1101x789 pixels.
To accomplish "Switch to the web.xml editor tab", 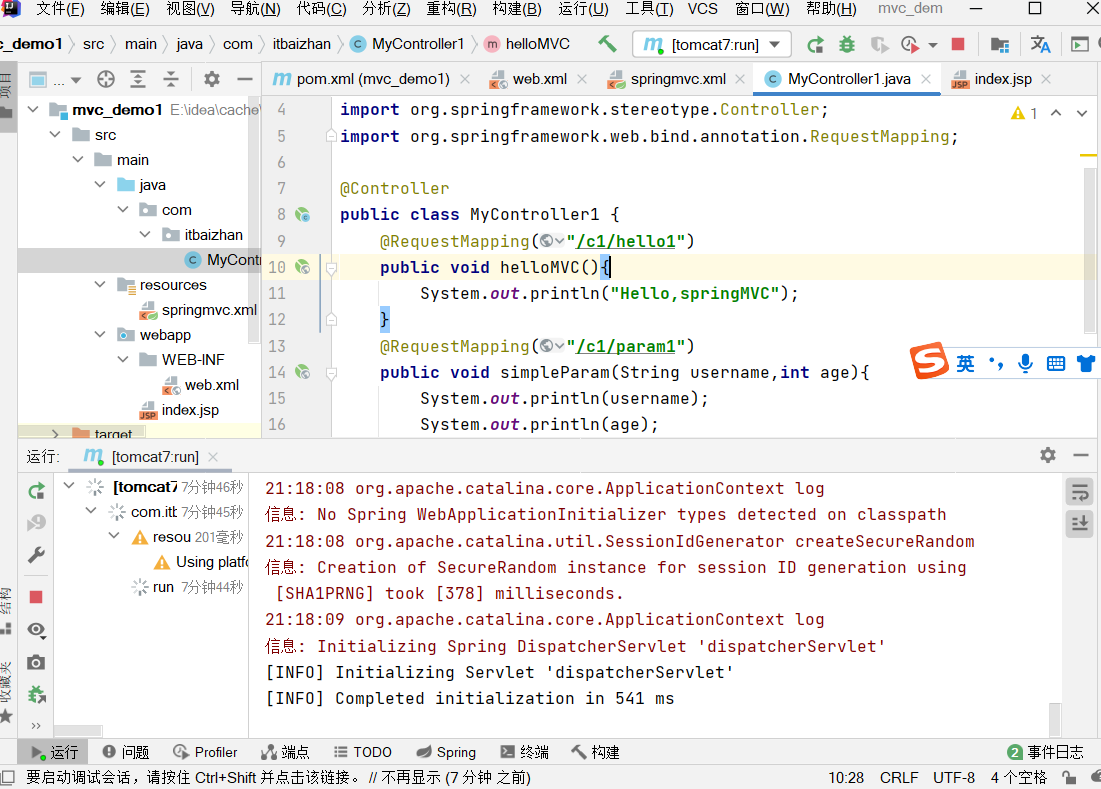I will pyautogui.click(x=539, y=79).
